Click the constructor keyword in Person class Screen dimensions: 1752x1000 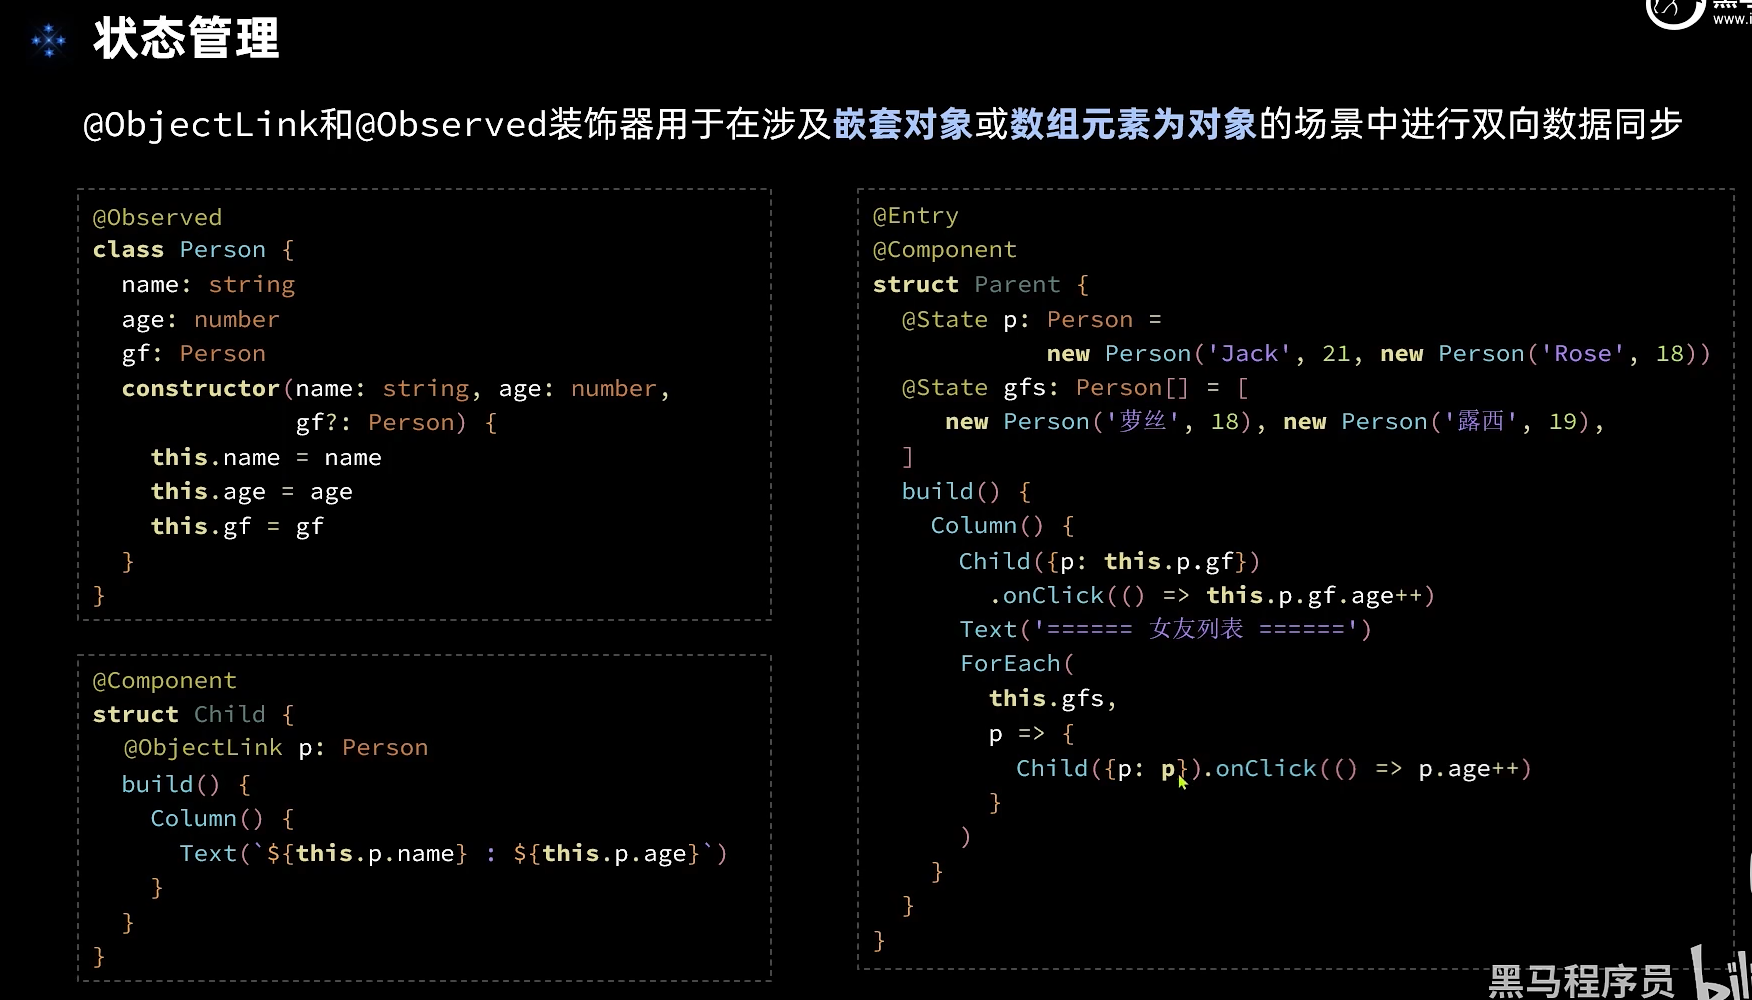(200, 388)
